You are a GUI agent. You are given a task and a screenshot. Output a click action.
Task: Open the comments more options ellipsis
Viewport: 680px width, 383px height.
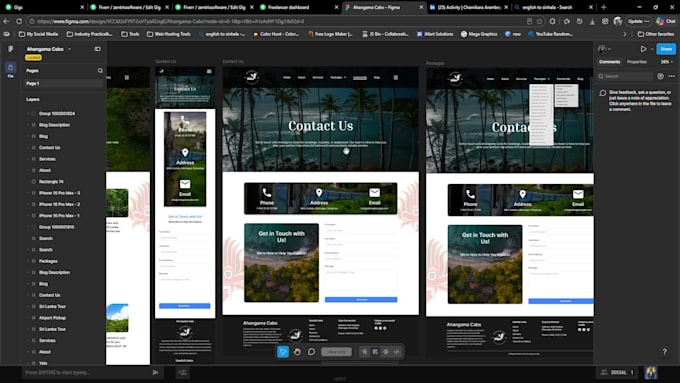(672, 76)
